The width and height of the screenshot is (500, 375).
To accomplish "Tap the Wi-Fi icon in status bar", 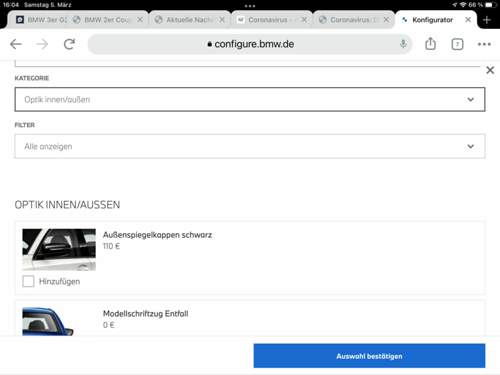I will (x=463, y=5).
